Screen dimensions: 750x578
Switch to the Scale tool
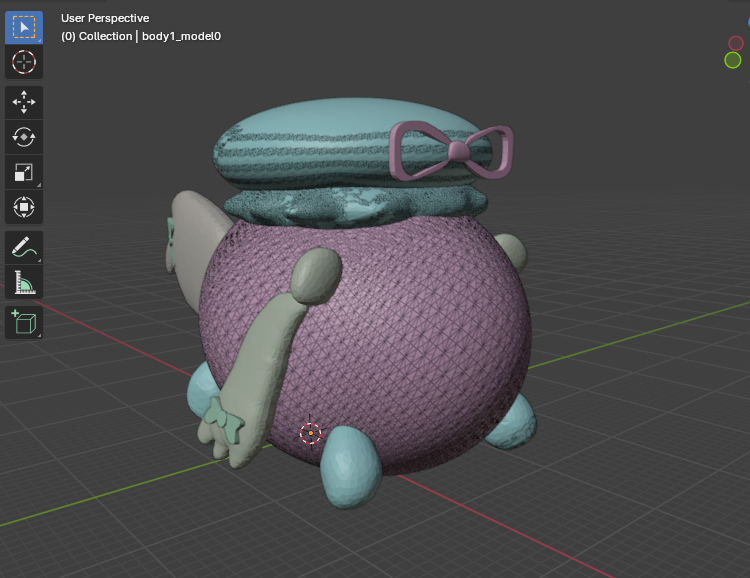pos(24,172)
